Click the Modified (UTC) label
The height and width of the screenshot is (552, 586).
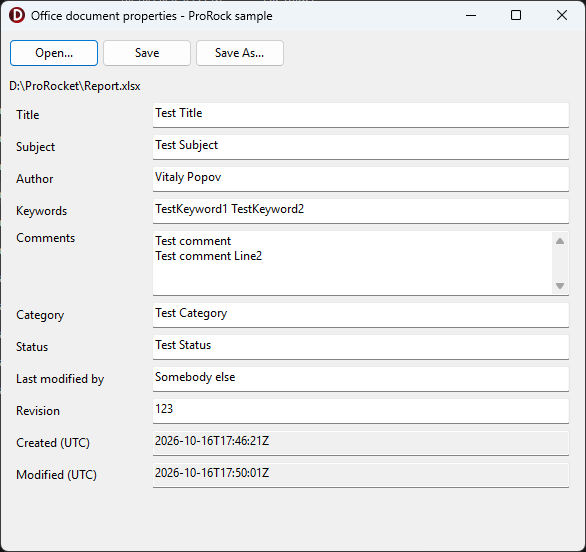tap(56, 475)
